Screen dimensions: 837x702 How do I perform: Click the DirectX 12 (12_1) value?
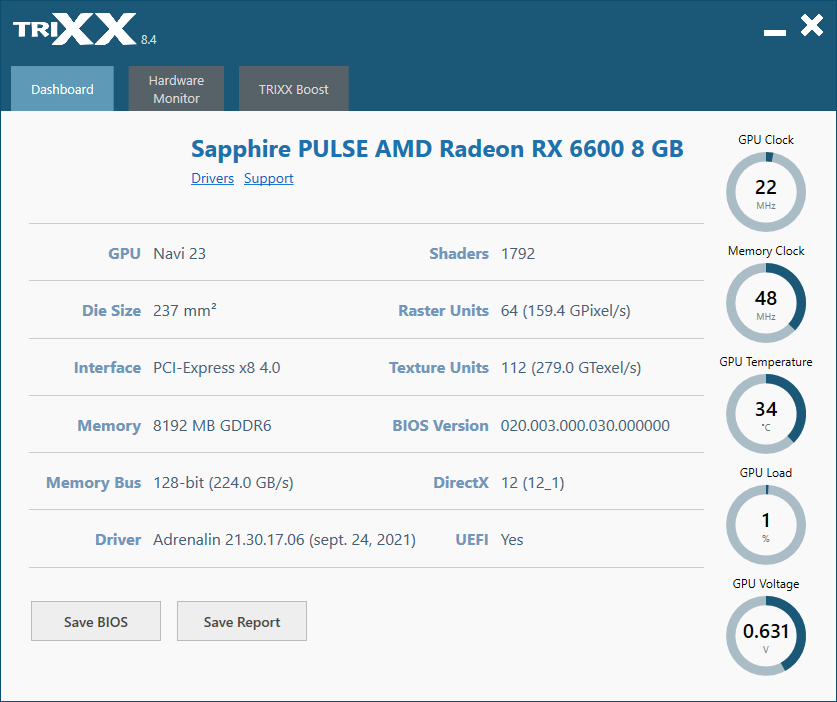pos(533,483)
